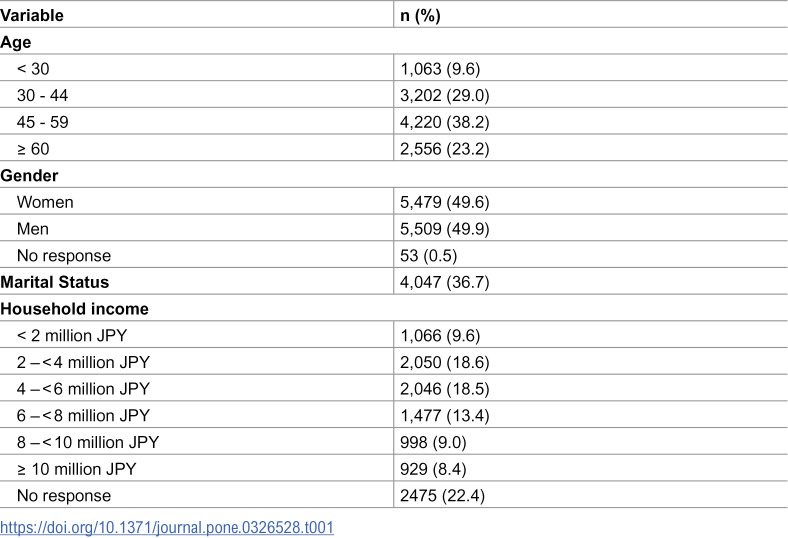Click the '< 2 million JPY' label

[x=72, y=335]
